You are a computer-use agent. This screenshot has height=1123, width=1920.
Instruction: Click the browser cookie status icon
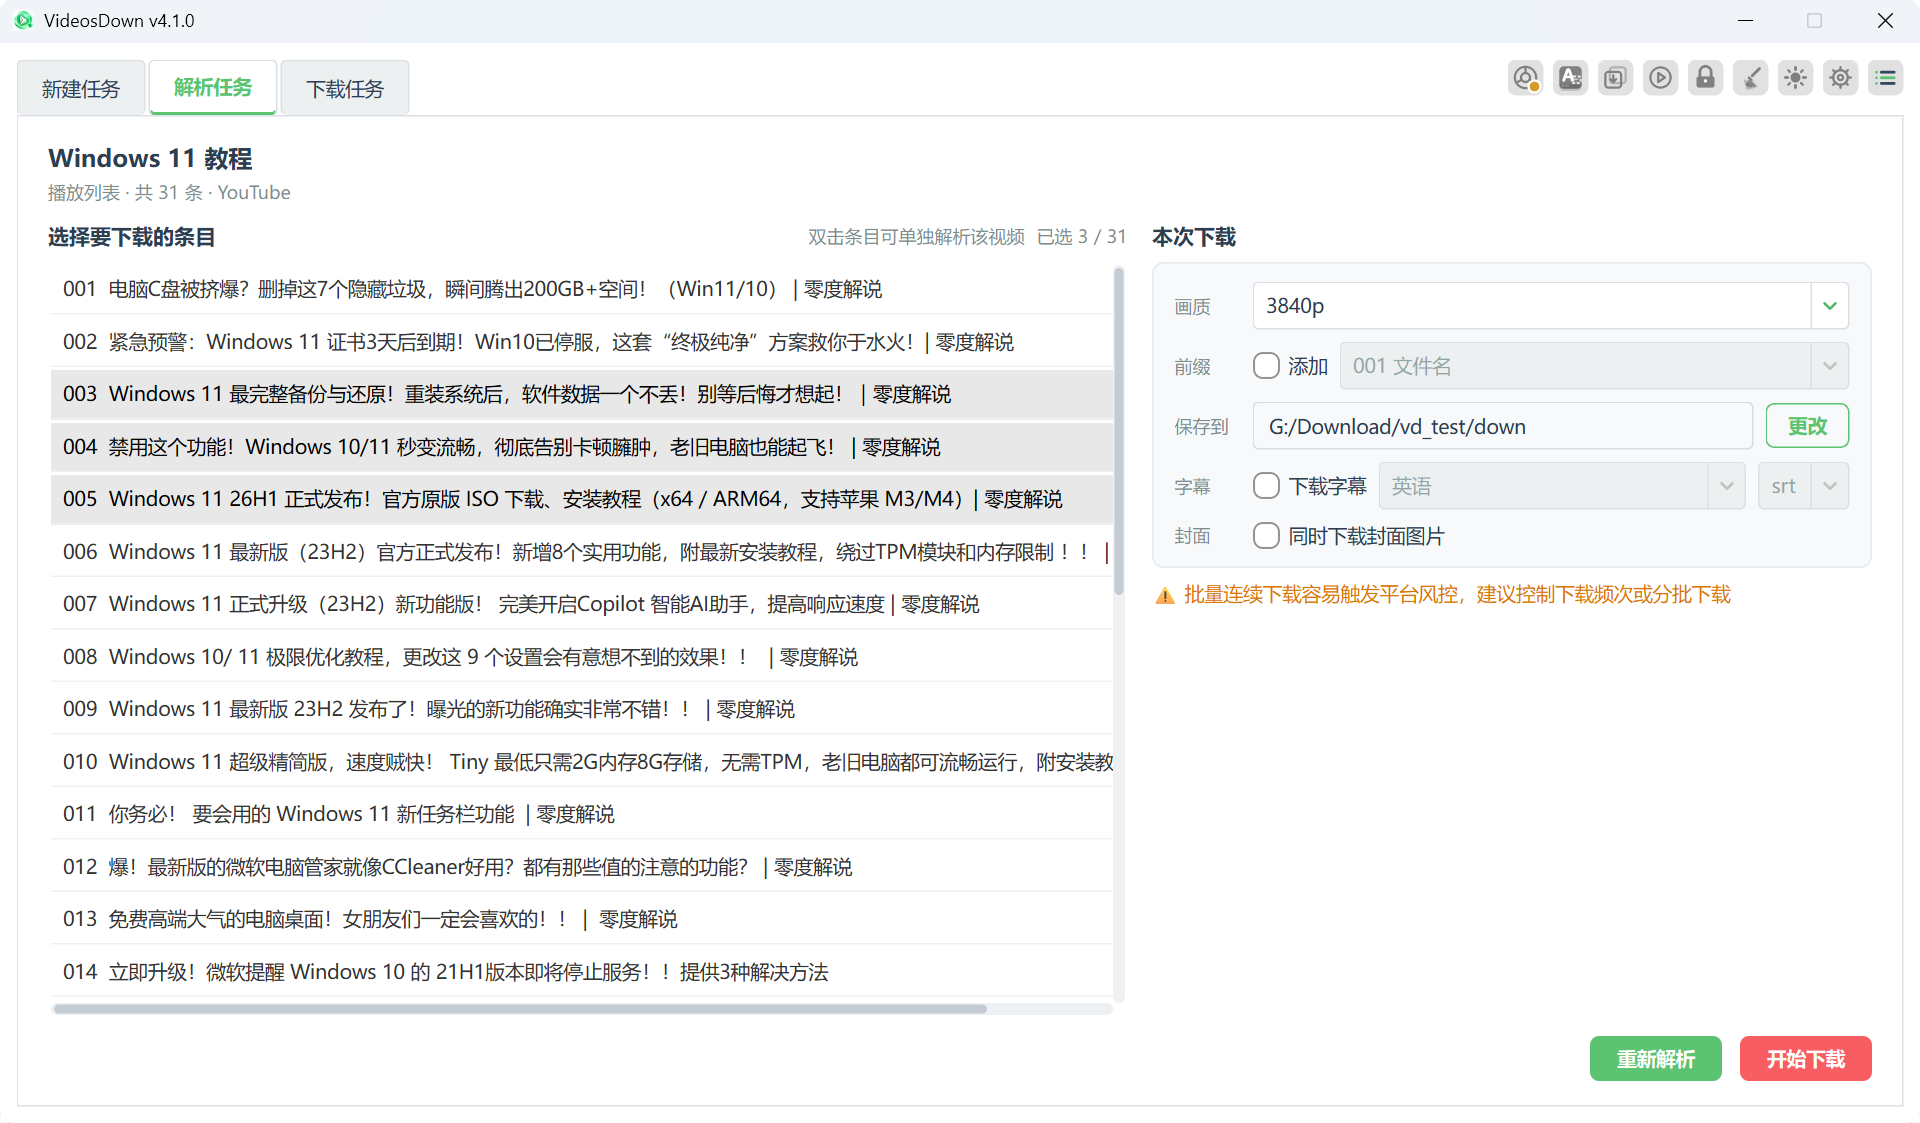click(x=1526, y=78)
